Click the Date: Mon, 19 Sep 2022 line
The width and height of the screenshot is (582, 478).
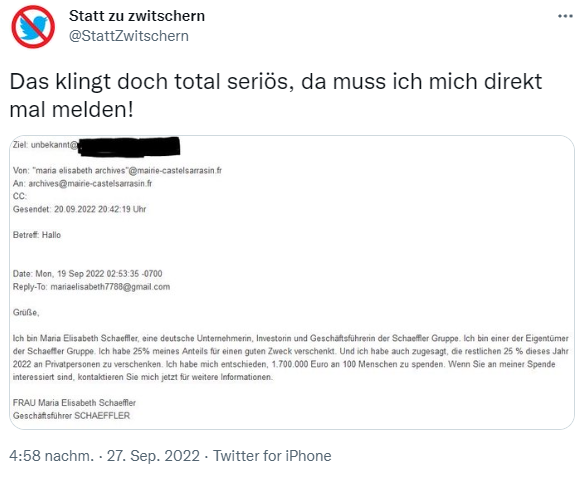point(88,274)
